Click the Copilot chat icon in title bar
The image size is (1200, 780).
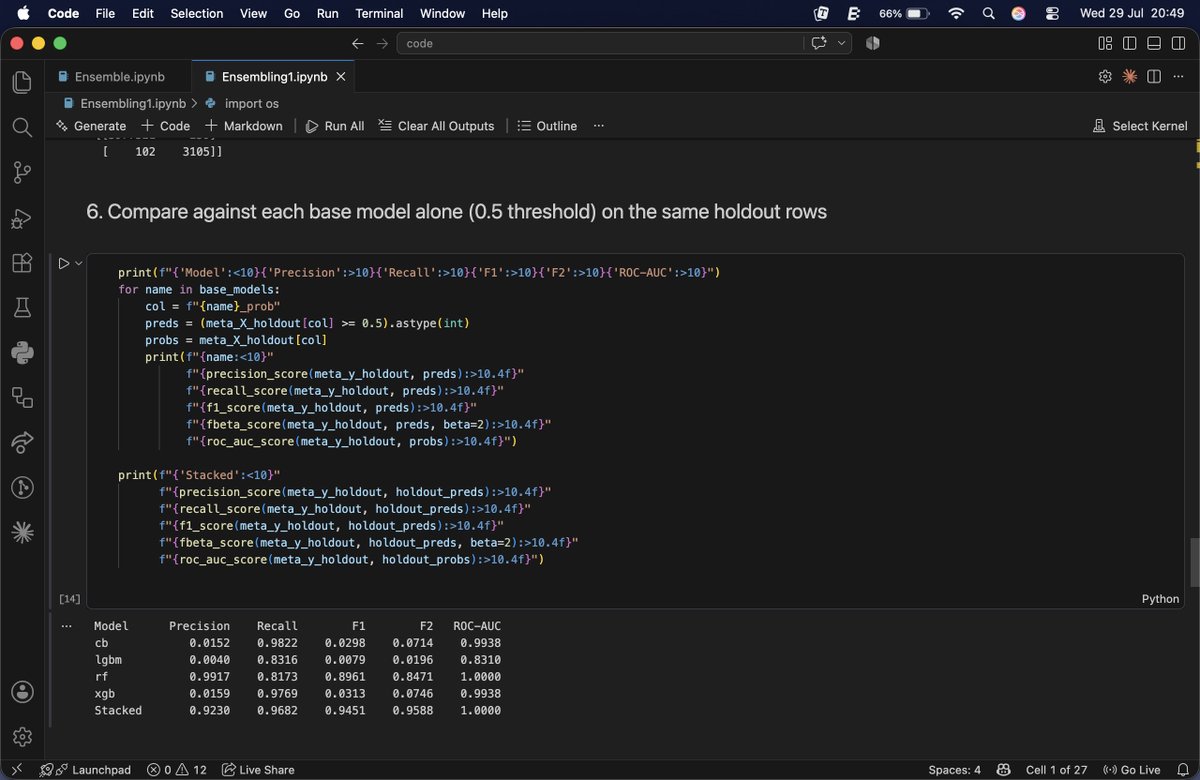click(820, 43)
